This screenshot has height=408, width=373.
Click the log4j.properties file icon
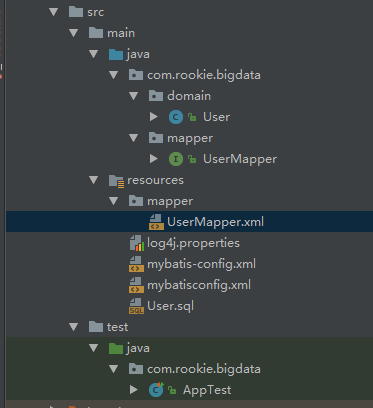(x=137, y=243)
